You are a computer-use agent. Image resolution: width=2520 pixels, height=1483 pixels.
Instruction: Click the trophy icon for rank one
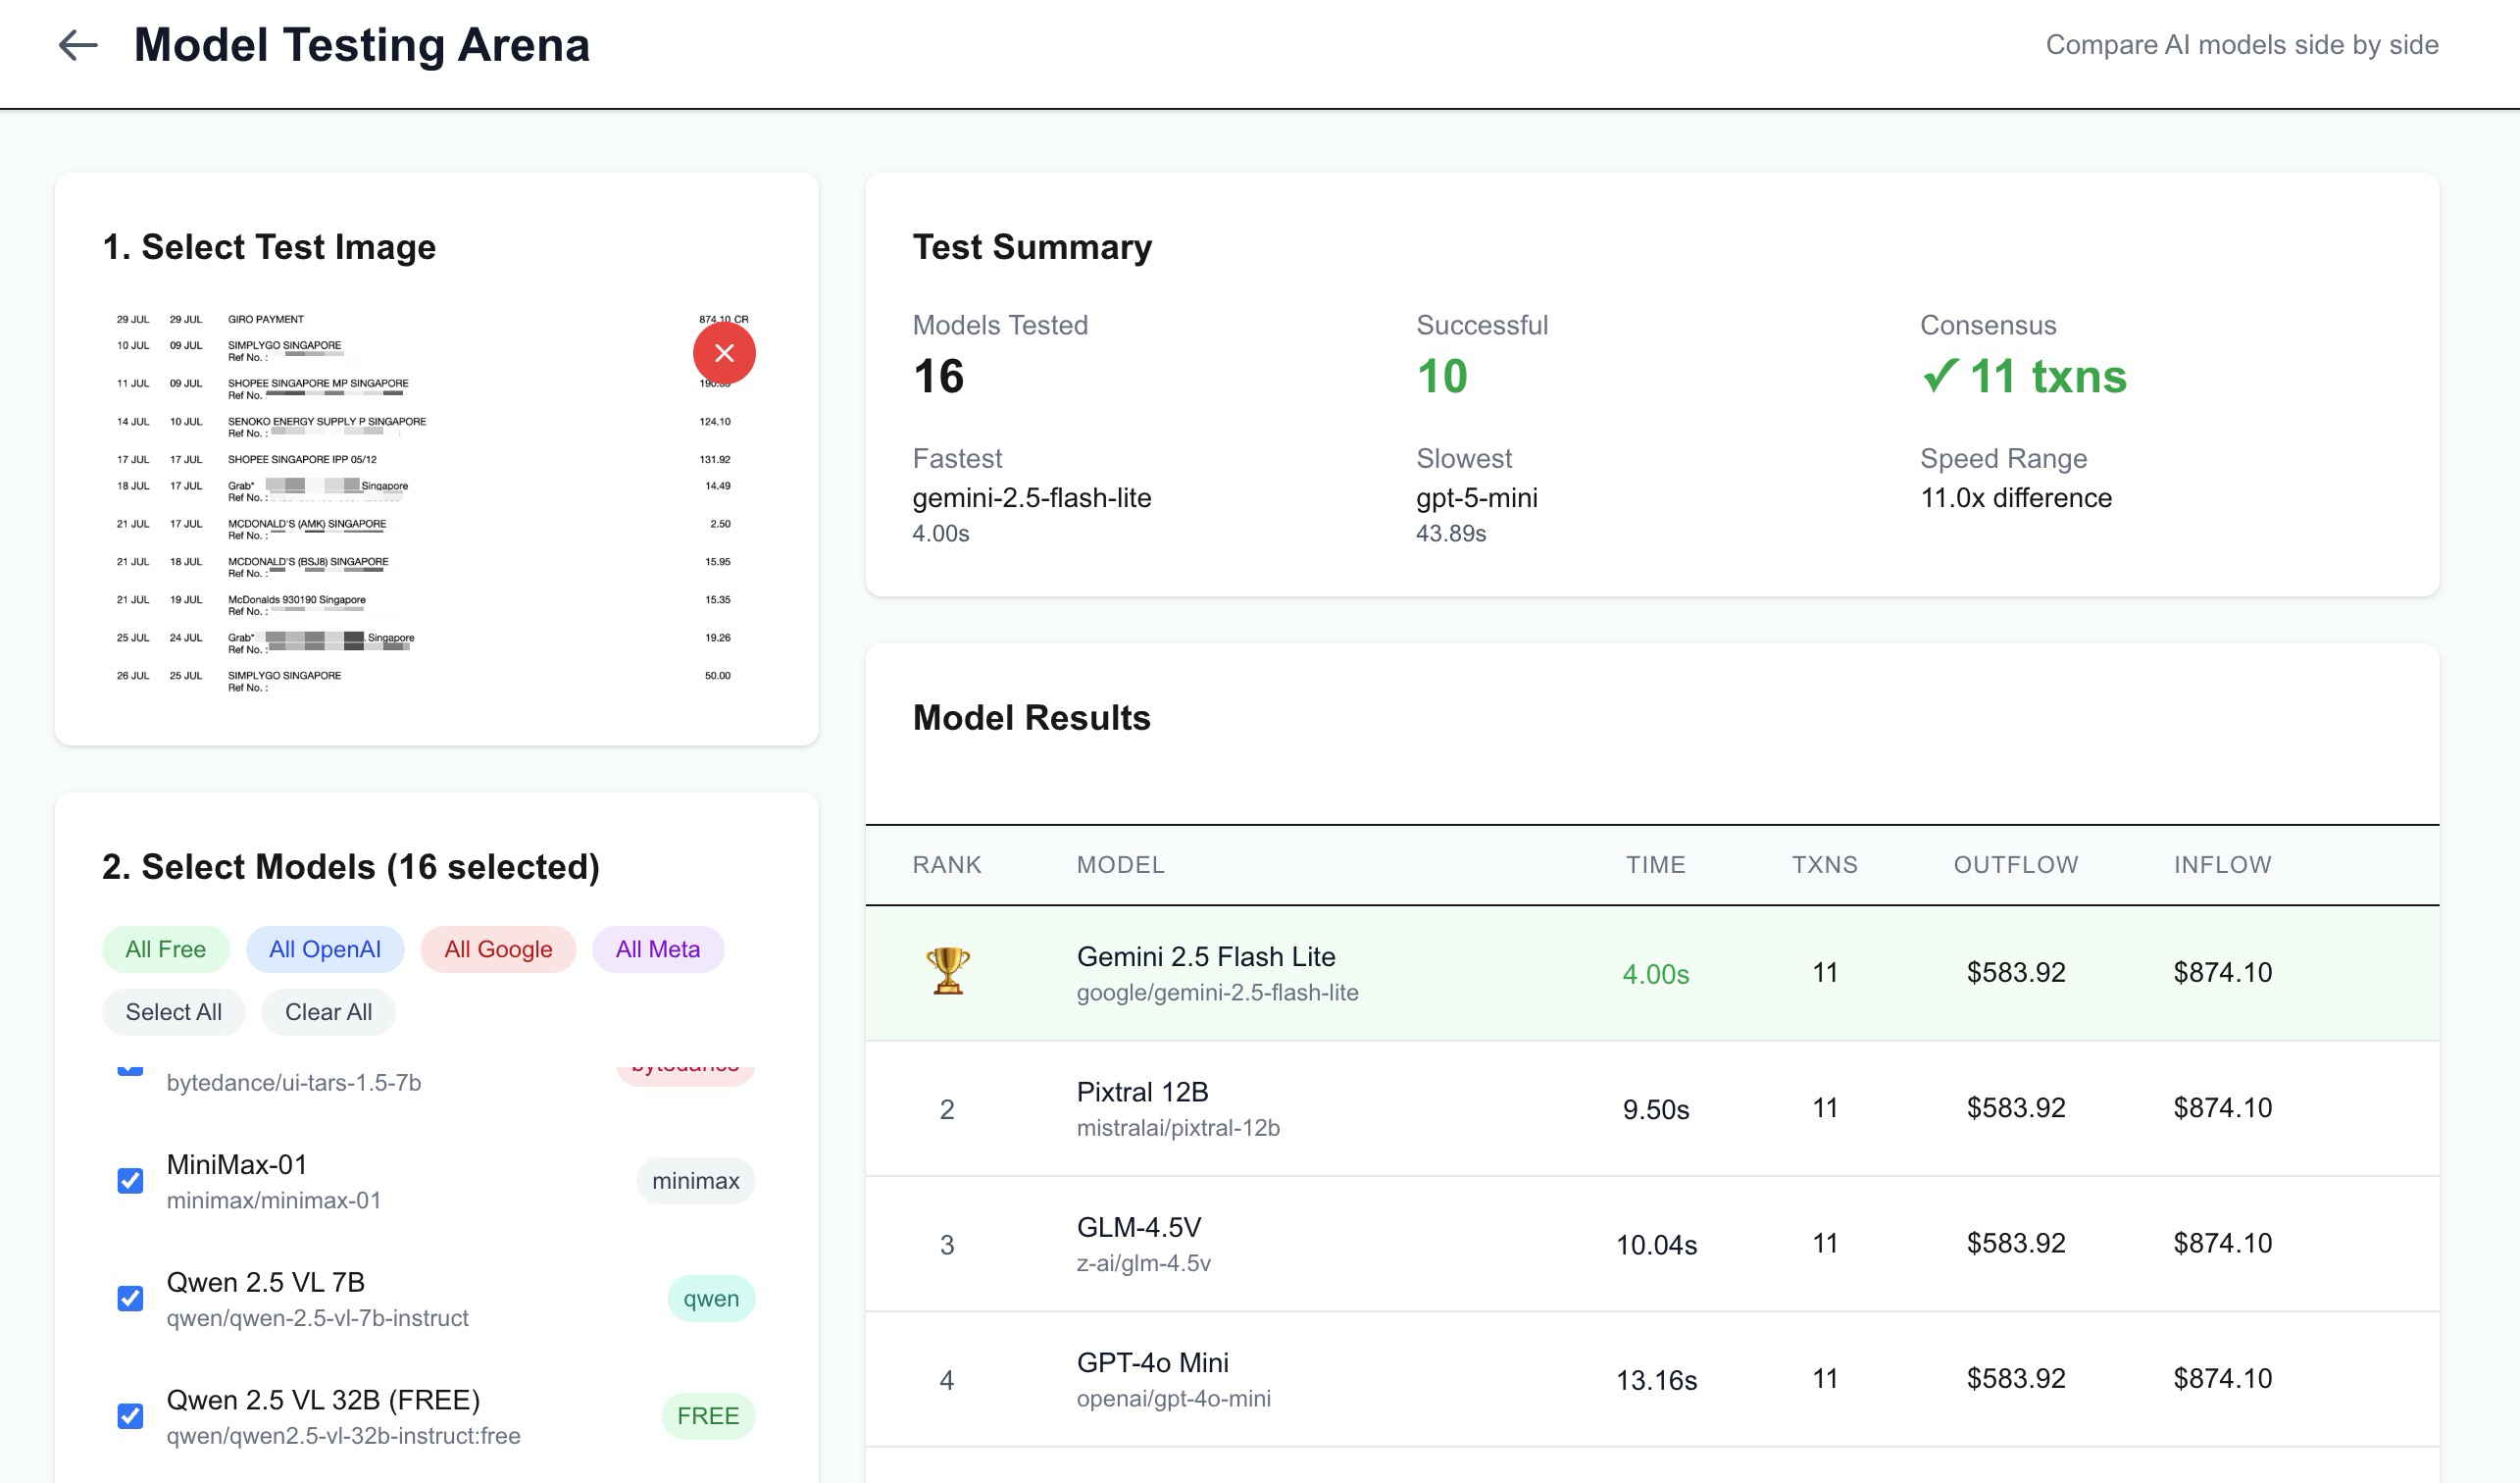tap(947, 971)
